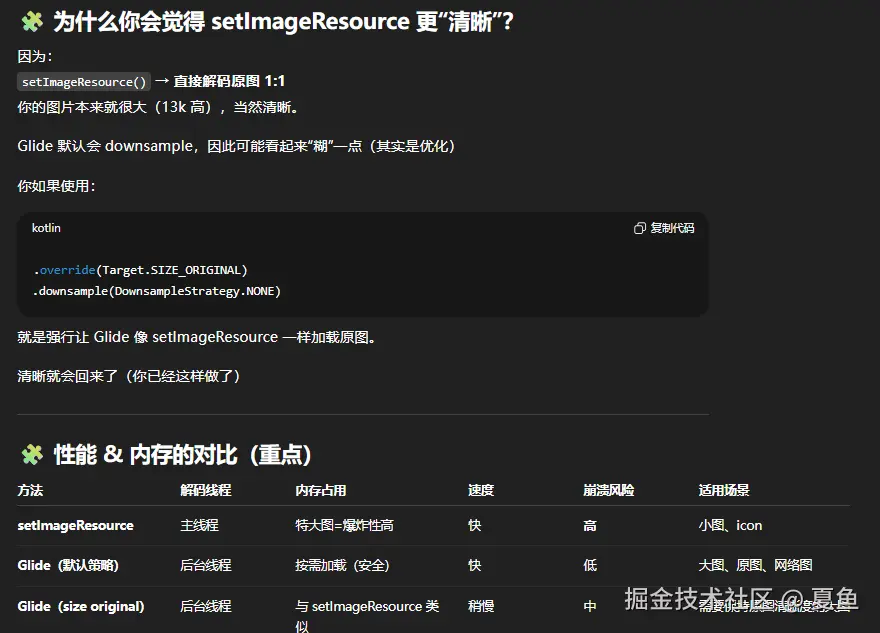The height and width of the screenshot is (633, 880).
Task: Click the 速度 column header
Action: [x=481, y=490]
